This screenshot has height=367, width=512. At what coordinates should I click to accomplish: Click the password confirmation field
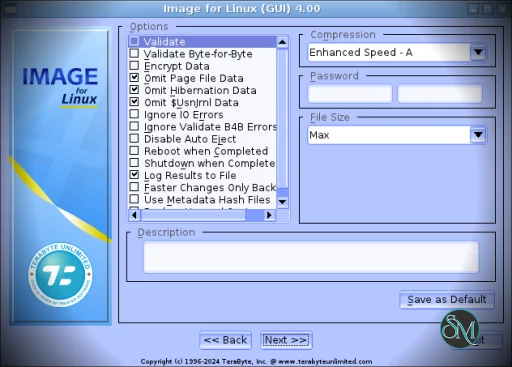pyautogui.click(x=440, y=94)
